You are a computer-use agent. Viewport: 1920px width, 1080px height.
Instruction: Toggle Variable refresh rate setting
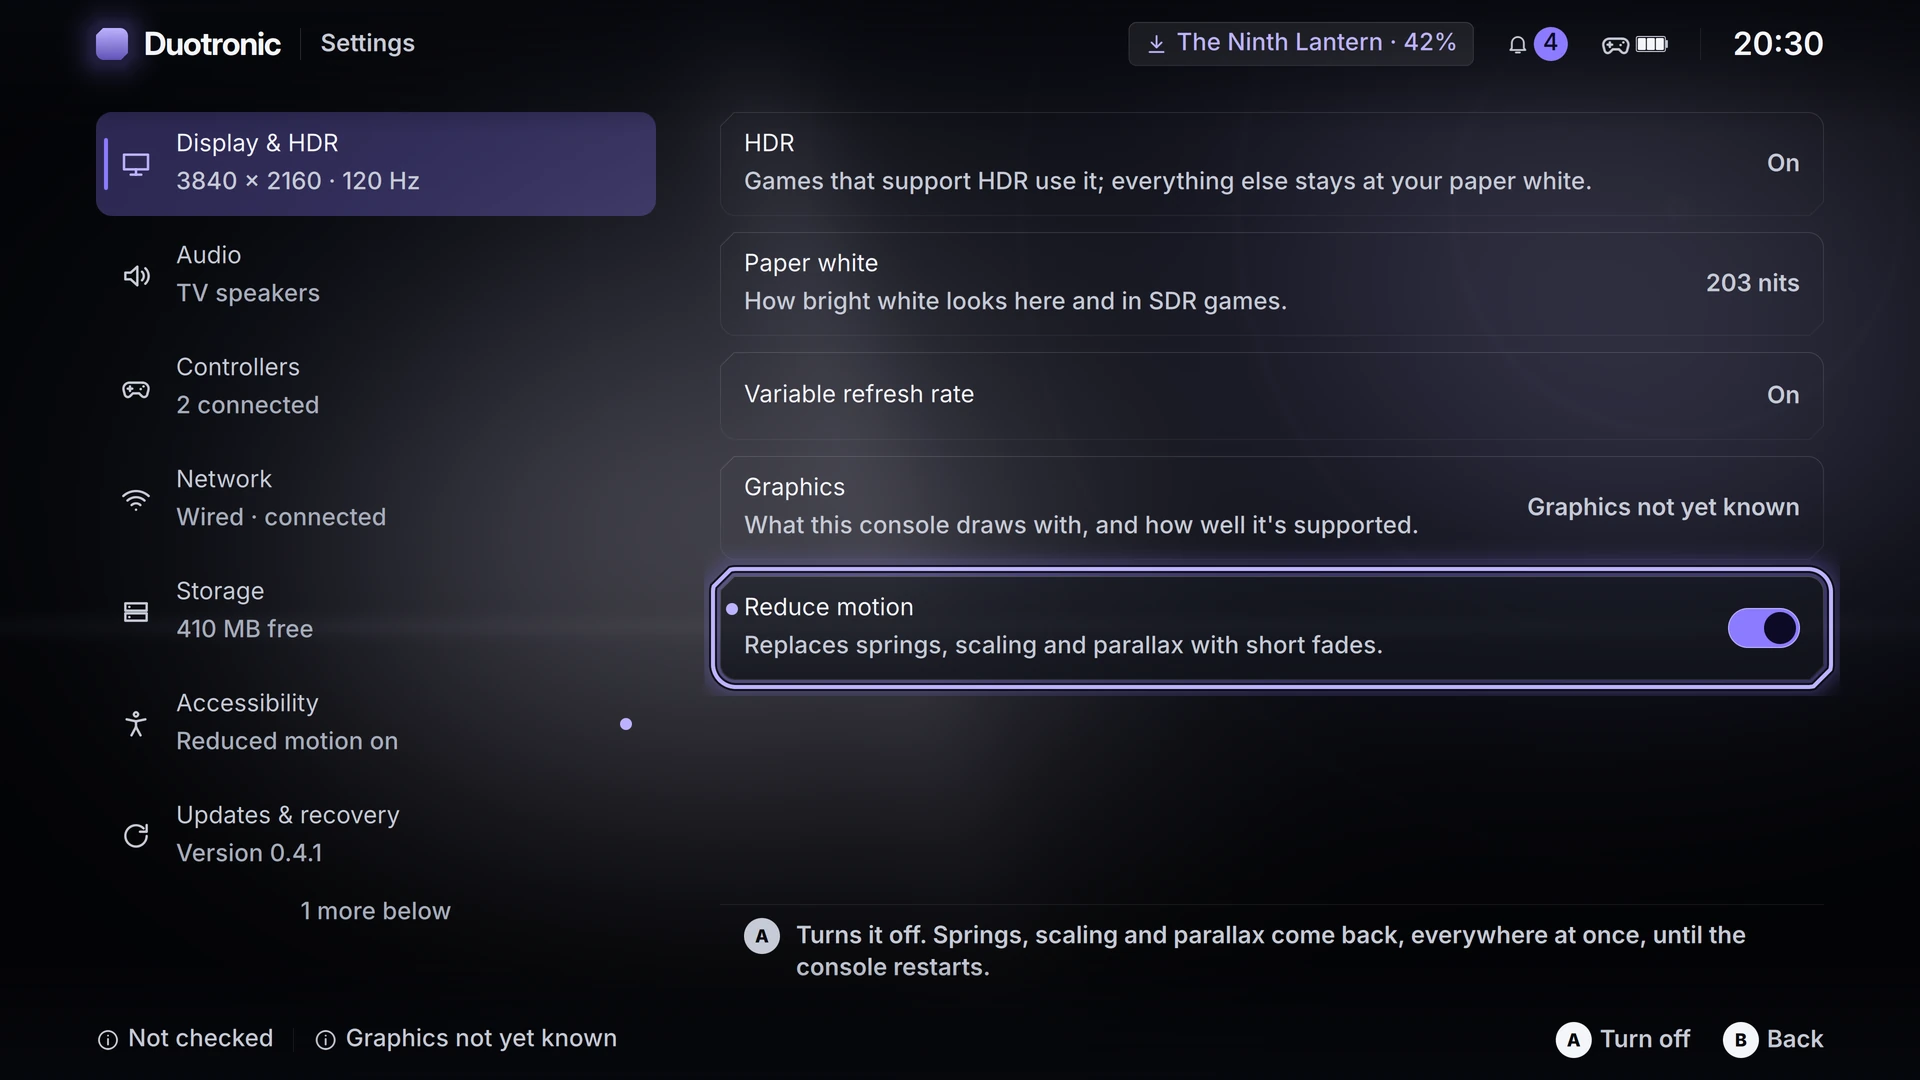1271,395
